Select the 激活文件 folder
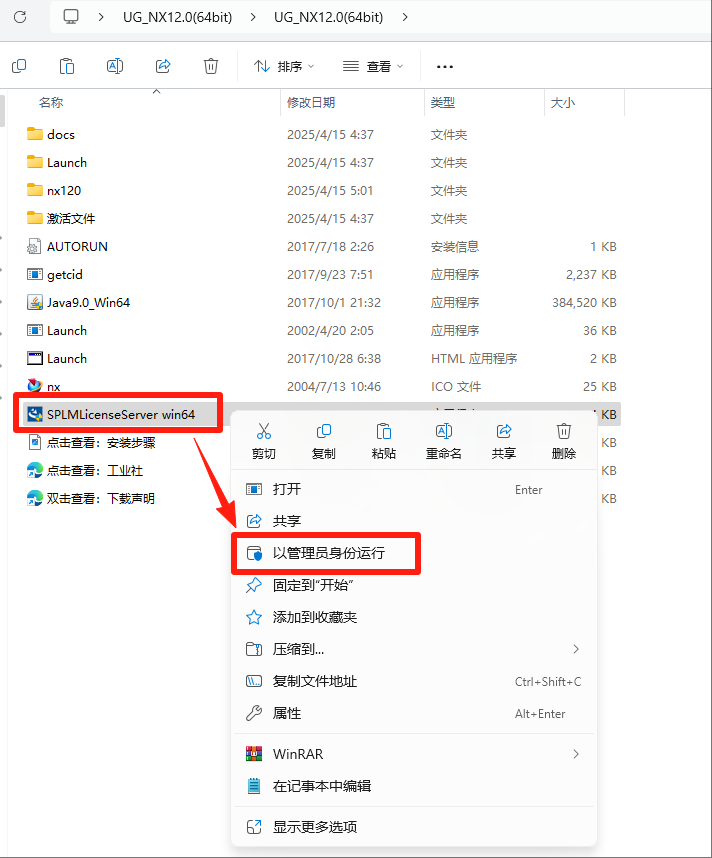Screen dimensions: 712x858 click(x=71, y=218)
